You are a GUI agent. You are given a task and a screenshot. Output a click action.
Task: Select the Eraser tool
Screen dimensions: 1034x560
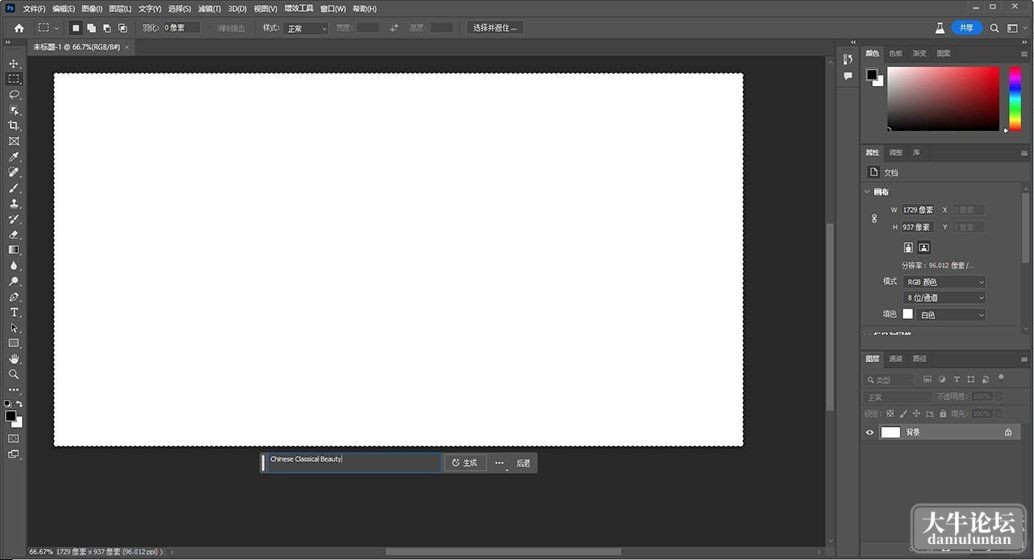click(14, 234)
